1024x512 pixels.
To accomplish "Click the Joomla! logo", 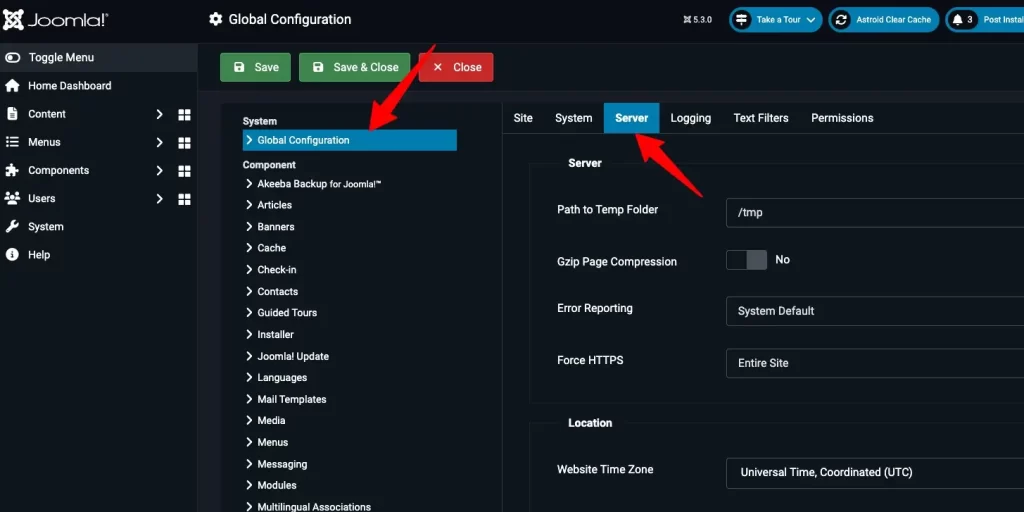I will [56, 20].
